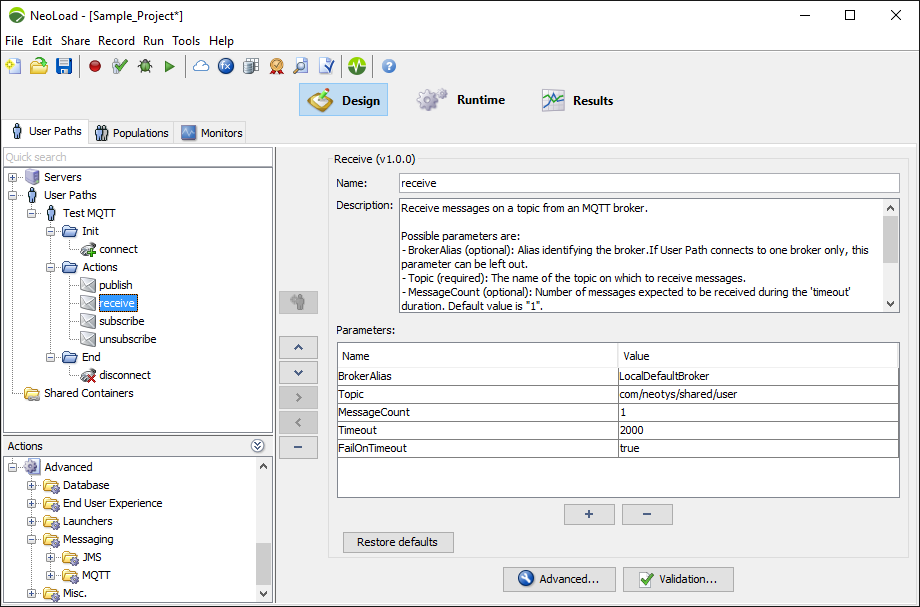Expand the MQTT folder under Messaging

click(x=51, y=575)
